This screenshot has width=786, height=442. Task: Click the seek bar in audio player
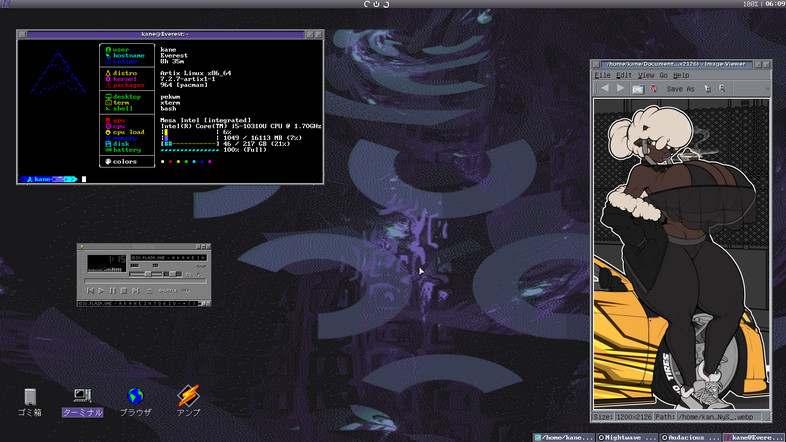coord(145,281)
